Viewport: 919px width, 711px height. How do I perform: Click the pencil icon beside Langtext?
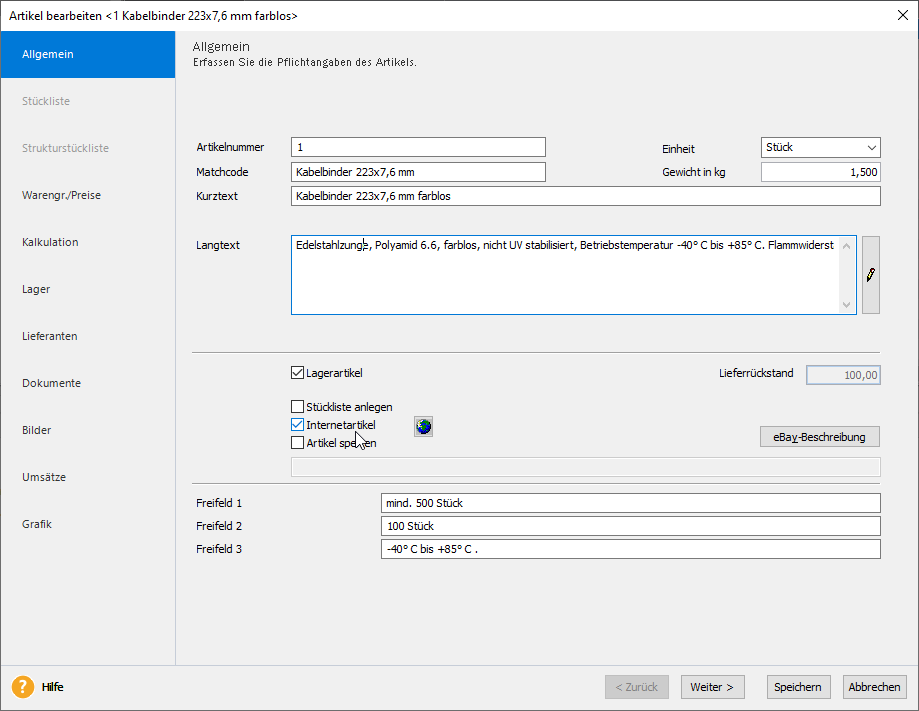click(870, 275)
